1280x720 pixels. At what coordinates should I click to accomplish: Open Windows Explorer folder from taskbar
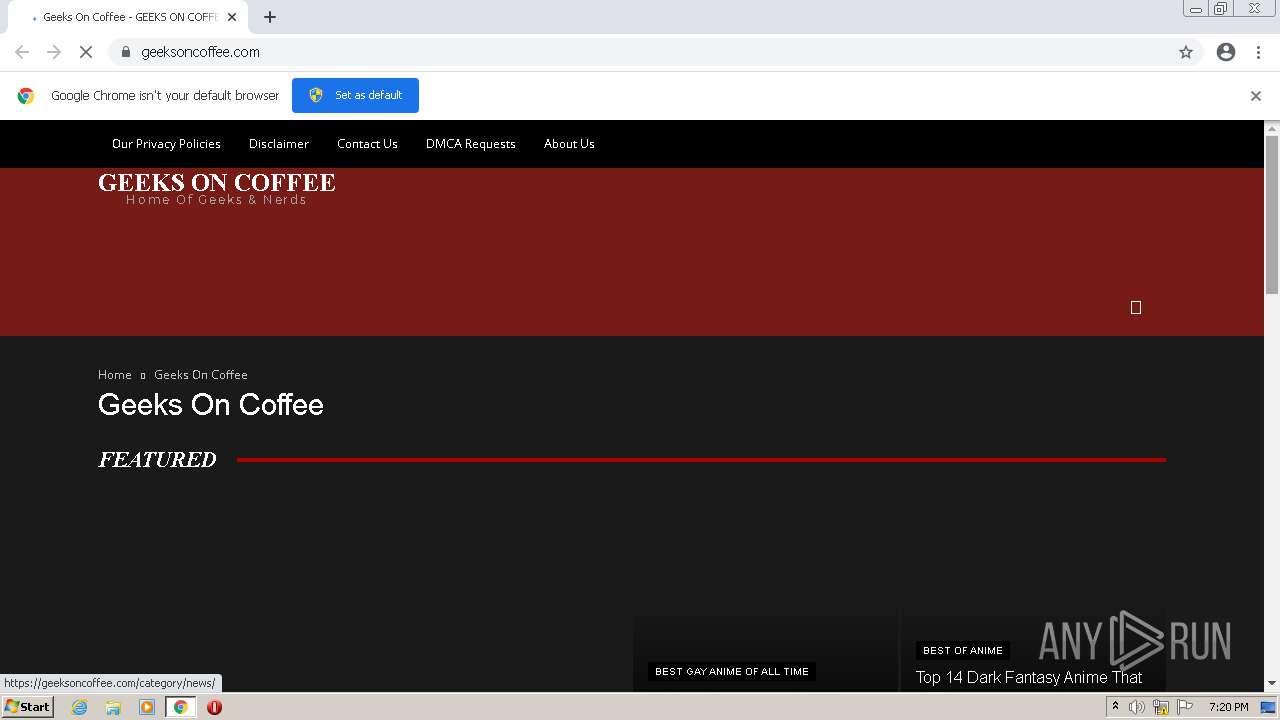click(x=113, y=707)
